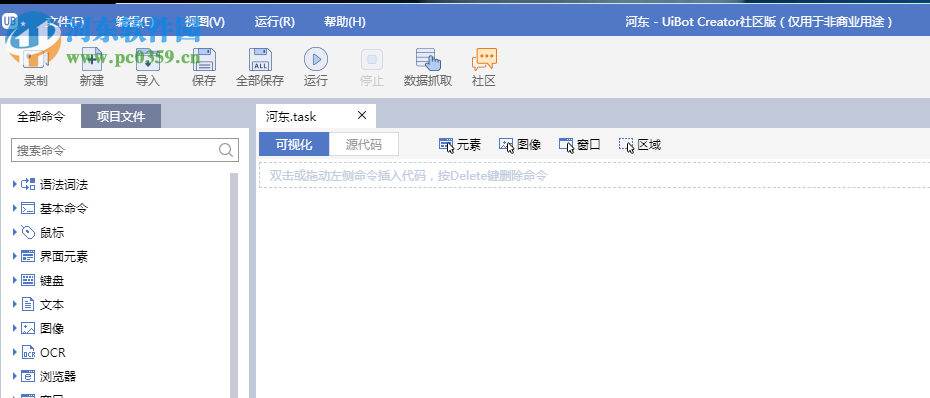Expand the 鼠标 tree node
The width and height of the screenshot is (930, 398).
[15, 233]
